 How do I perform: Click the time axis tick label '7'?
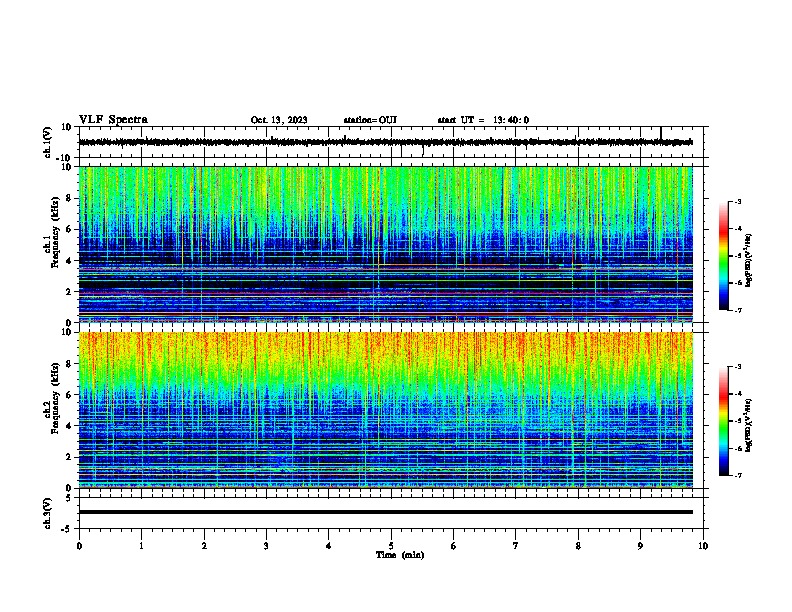(x=516, y=546)
